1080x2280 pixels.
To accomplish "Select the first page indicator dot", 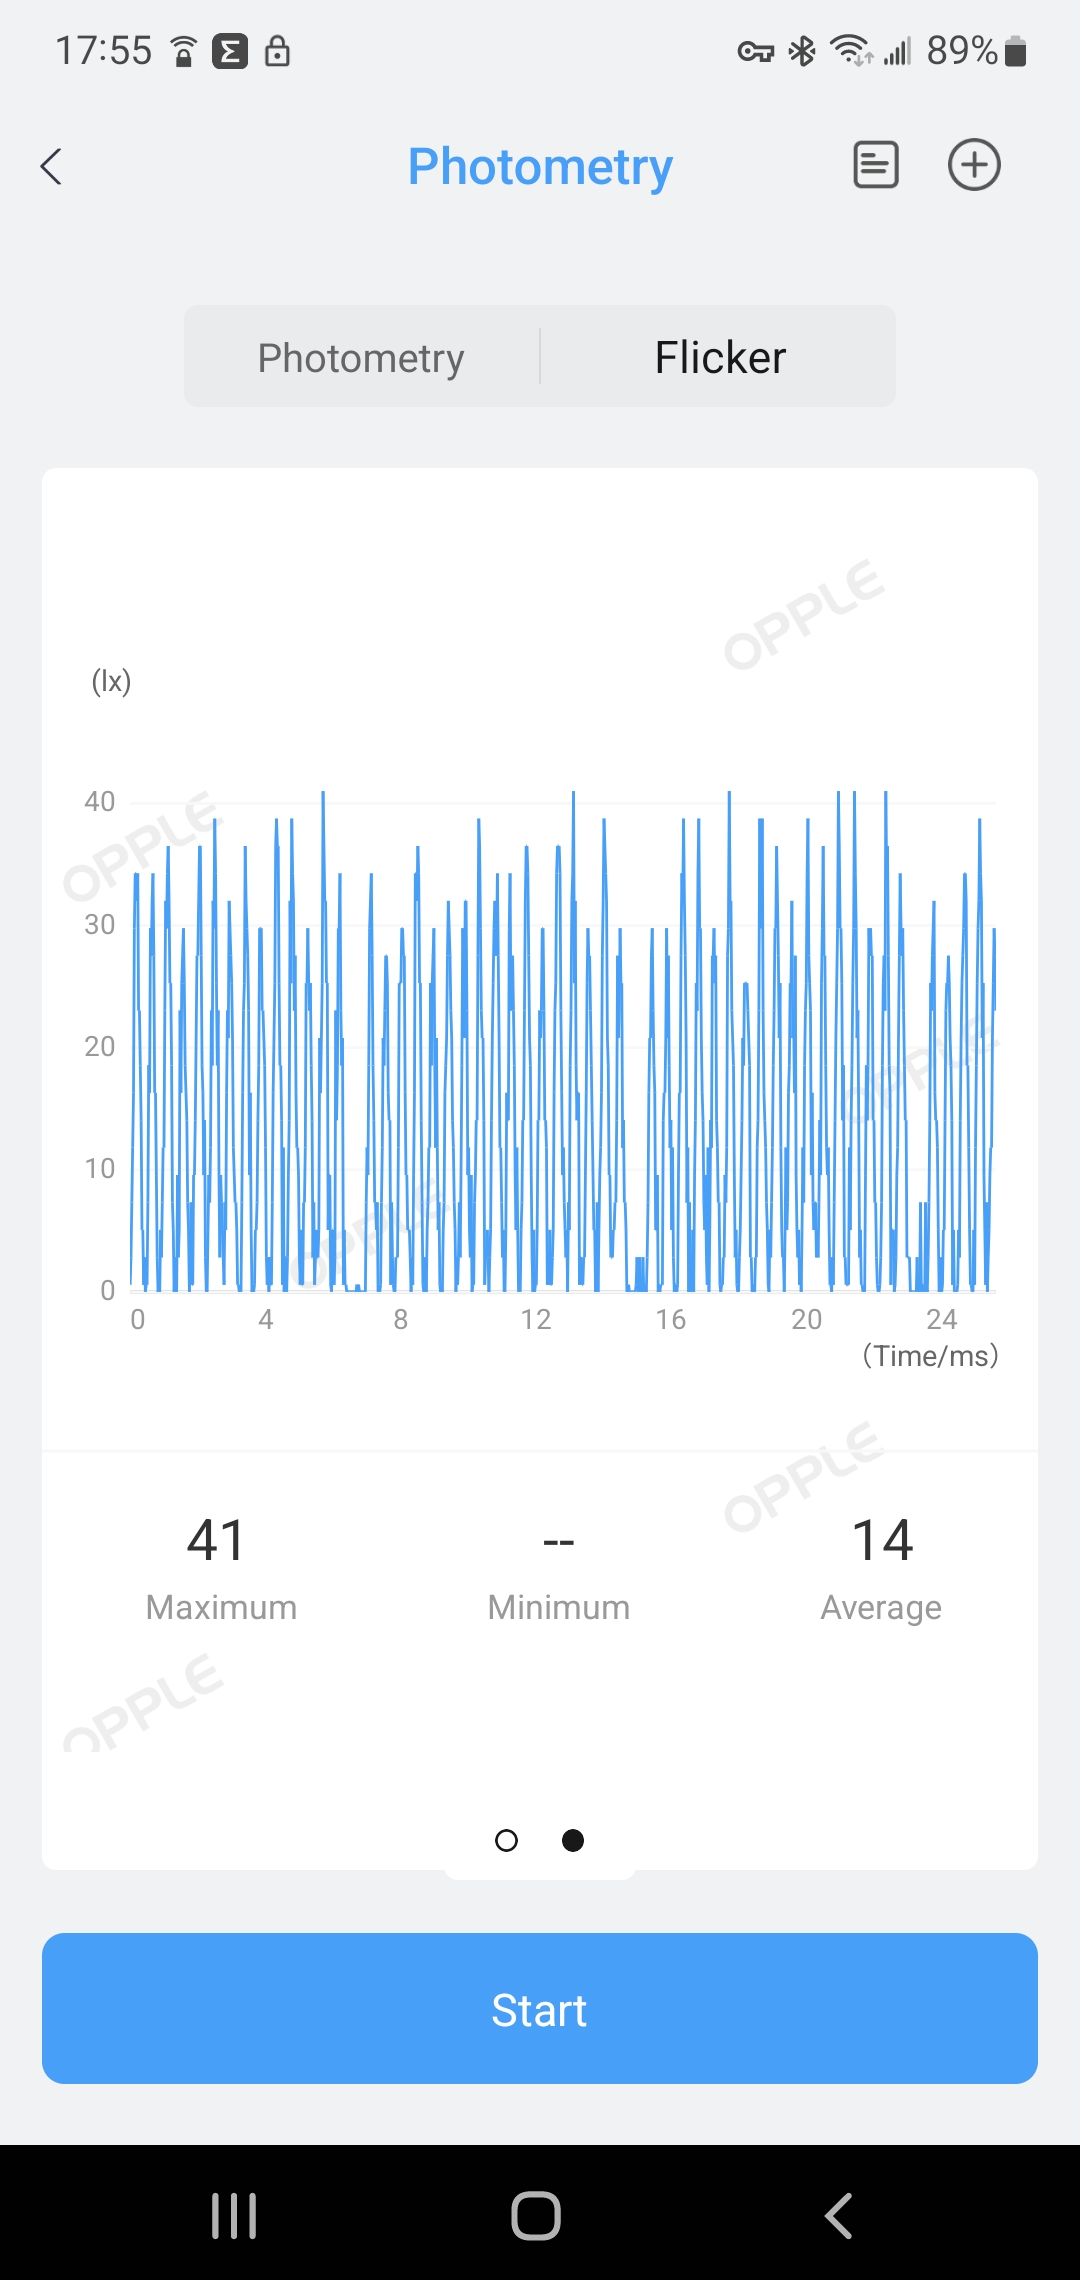I will click(x=507, y=1840).
